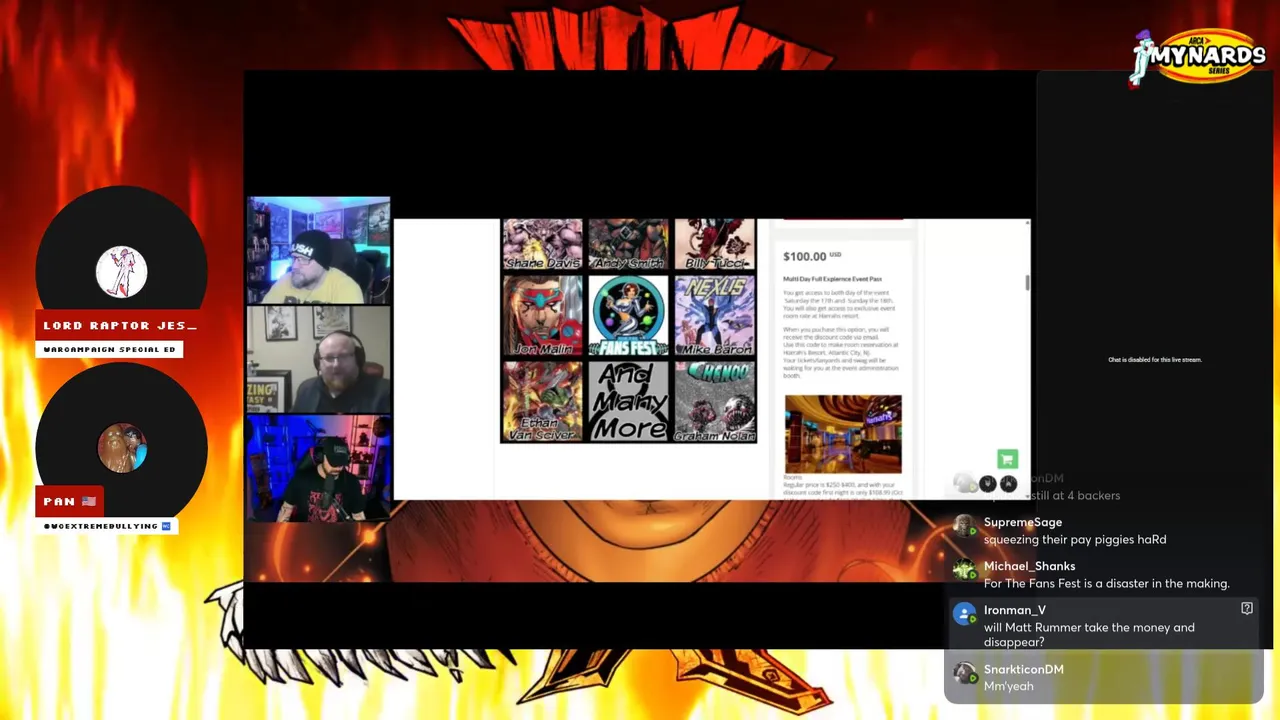This screenshot has width=1280, height=720.
Task: Click the yellow-shirt host webcam feed
Action: tap(319, 251)
